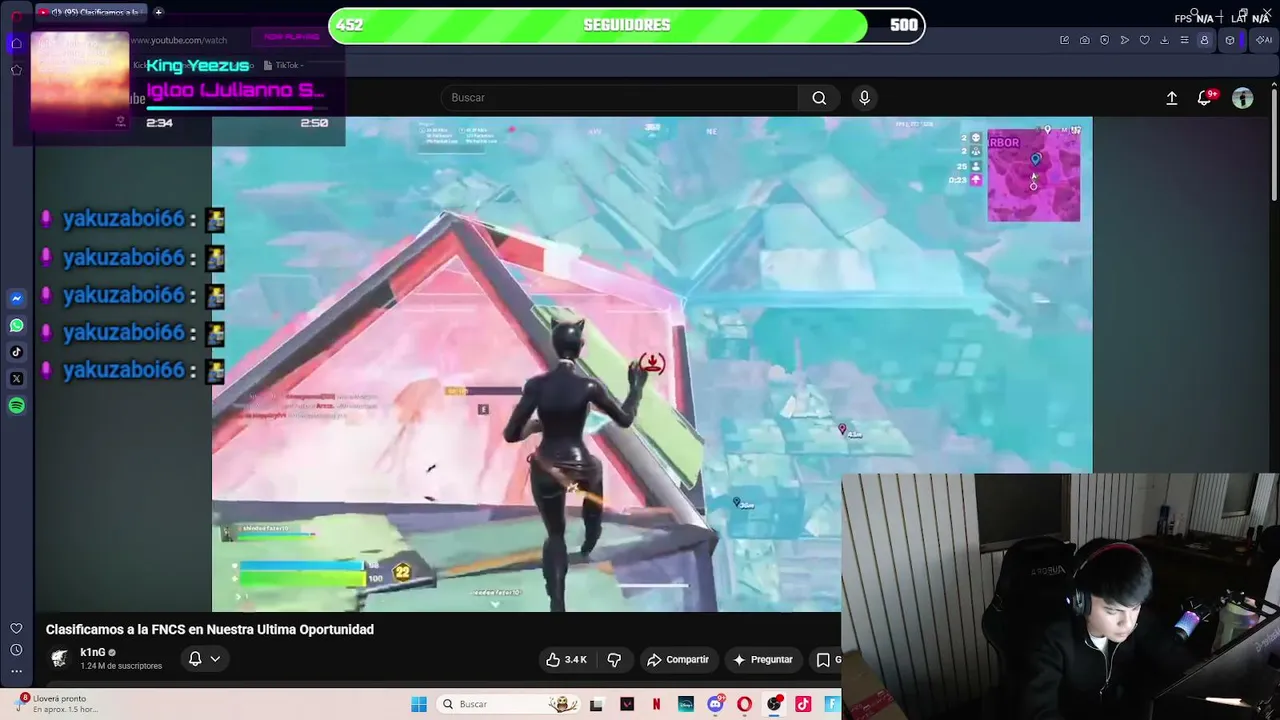Open the k1nG channel avatar
The image size is (1280, 720).
(x=60, y=658)
